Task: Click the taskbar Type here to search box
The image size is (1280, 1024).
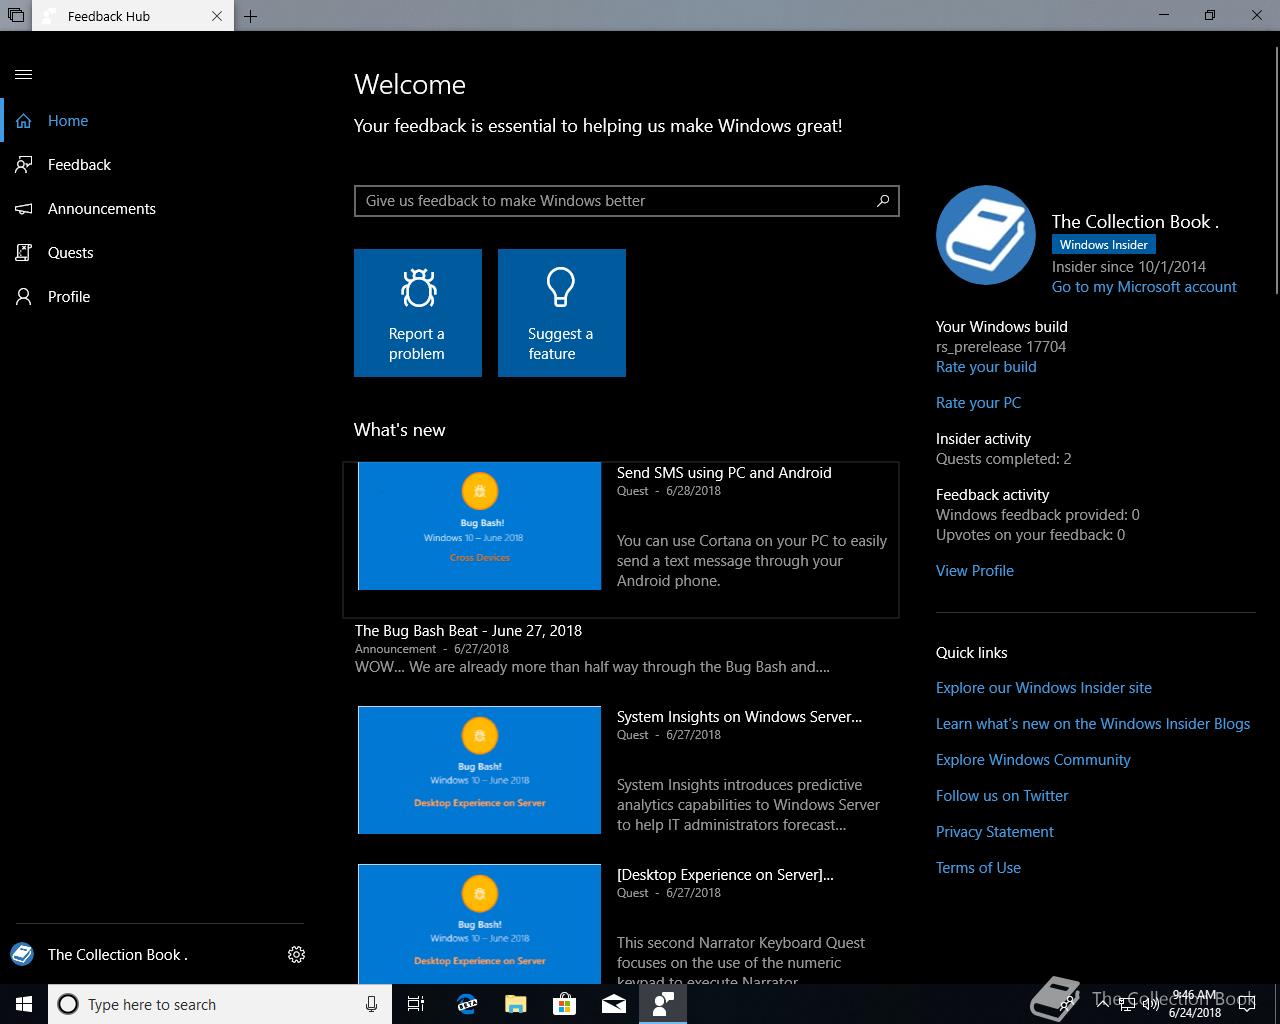Action: click(x=218, y=1004)
